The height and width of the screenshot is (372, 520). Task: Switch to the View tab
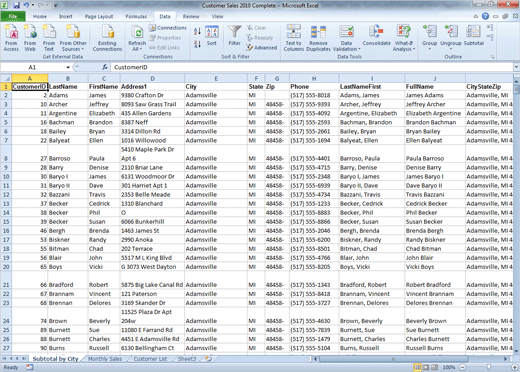pos(217,16)
